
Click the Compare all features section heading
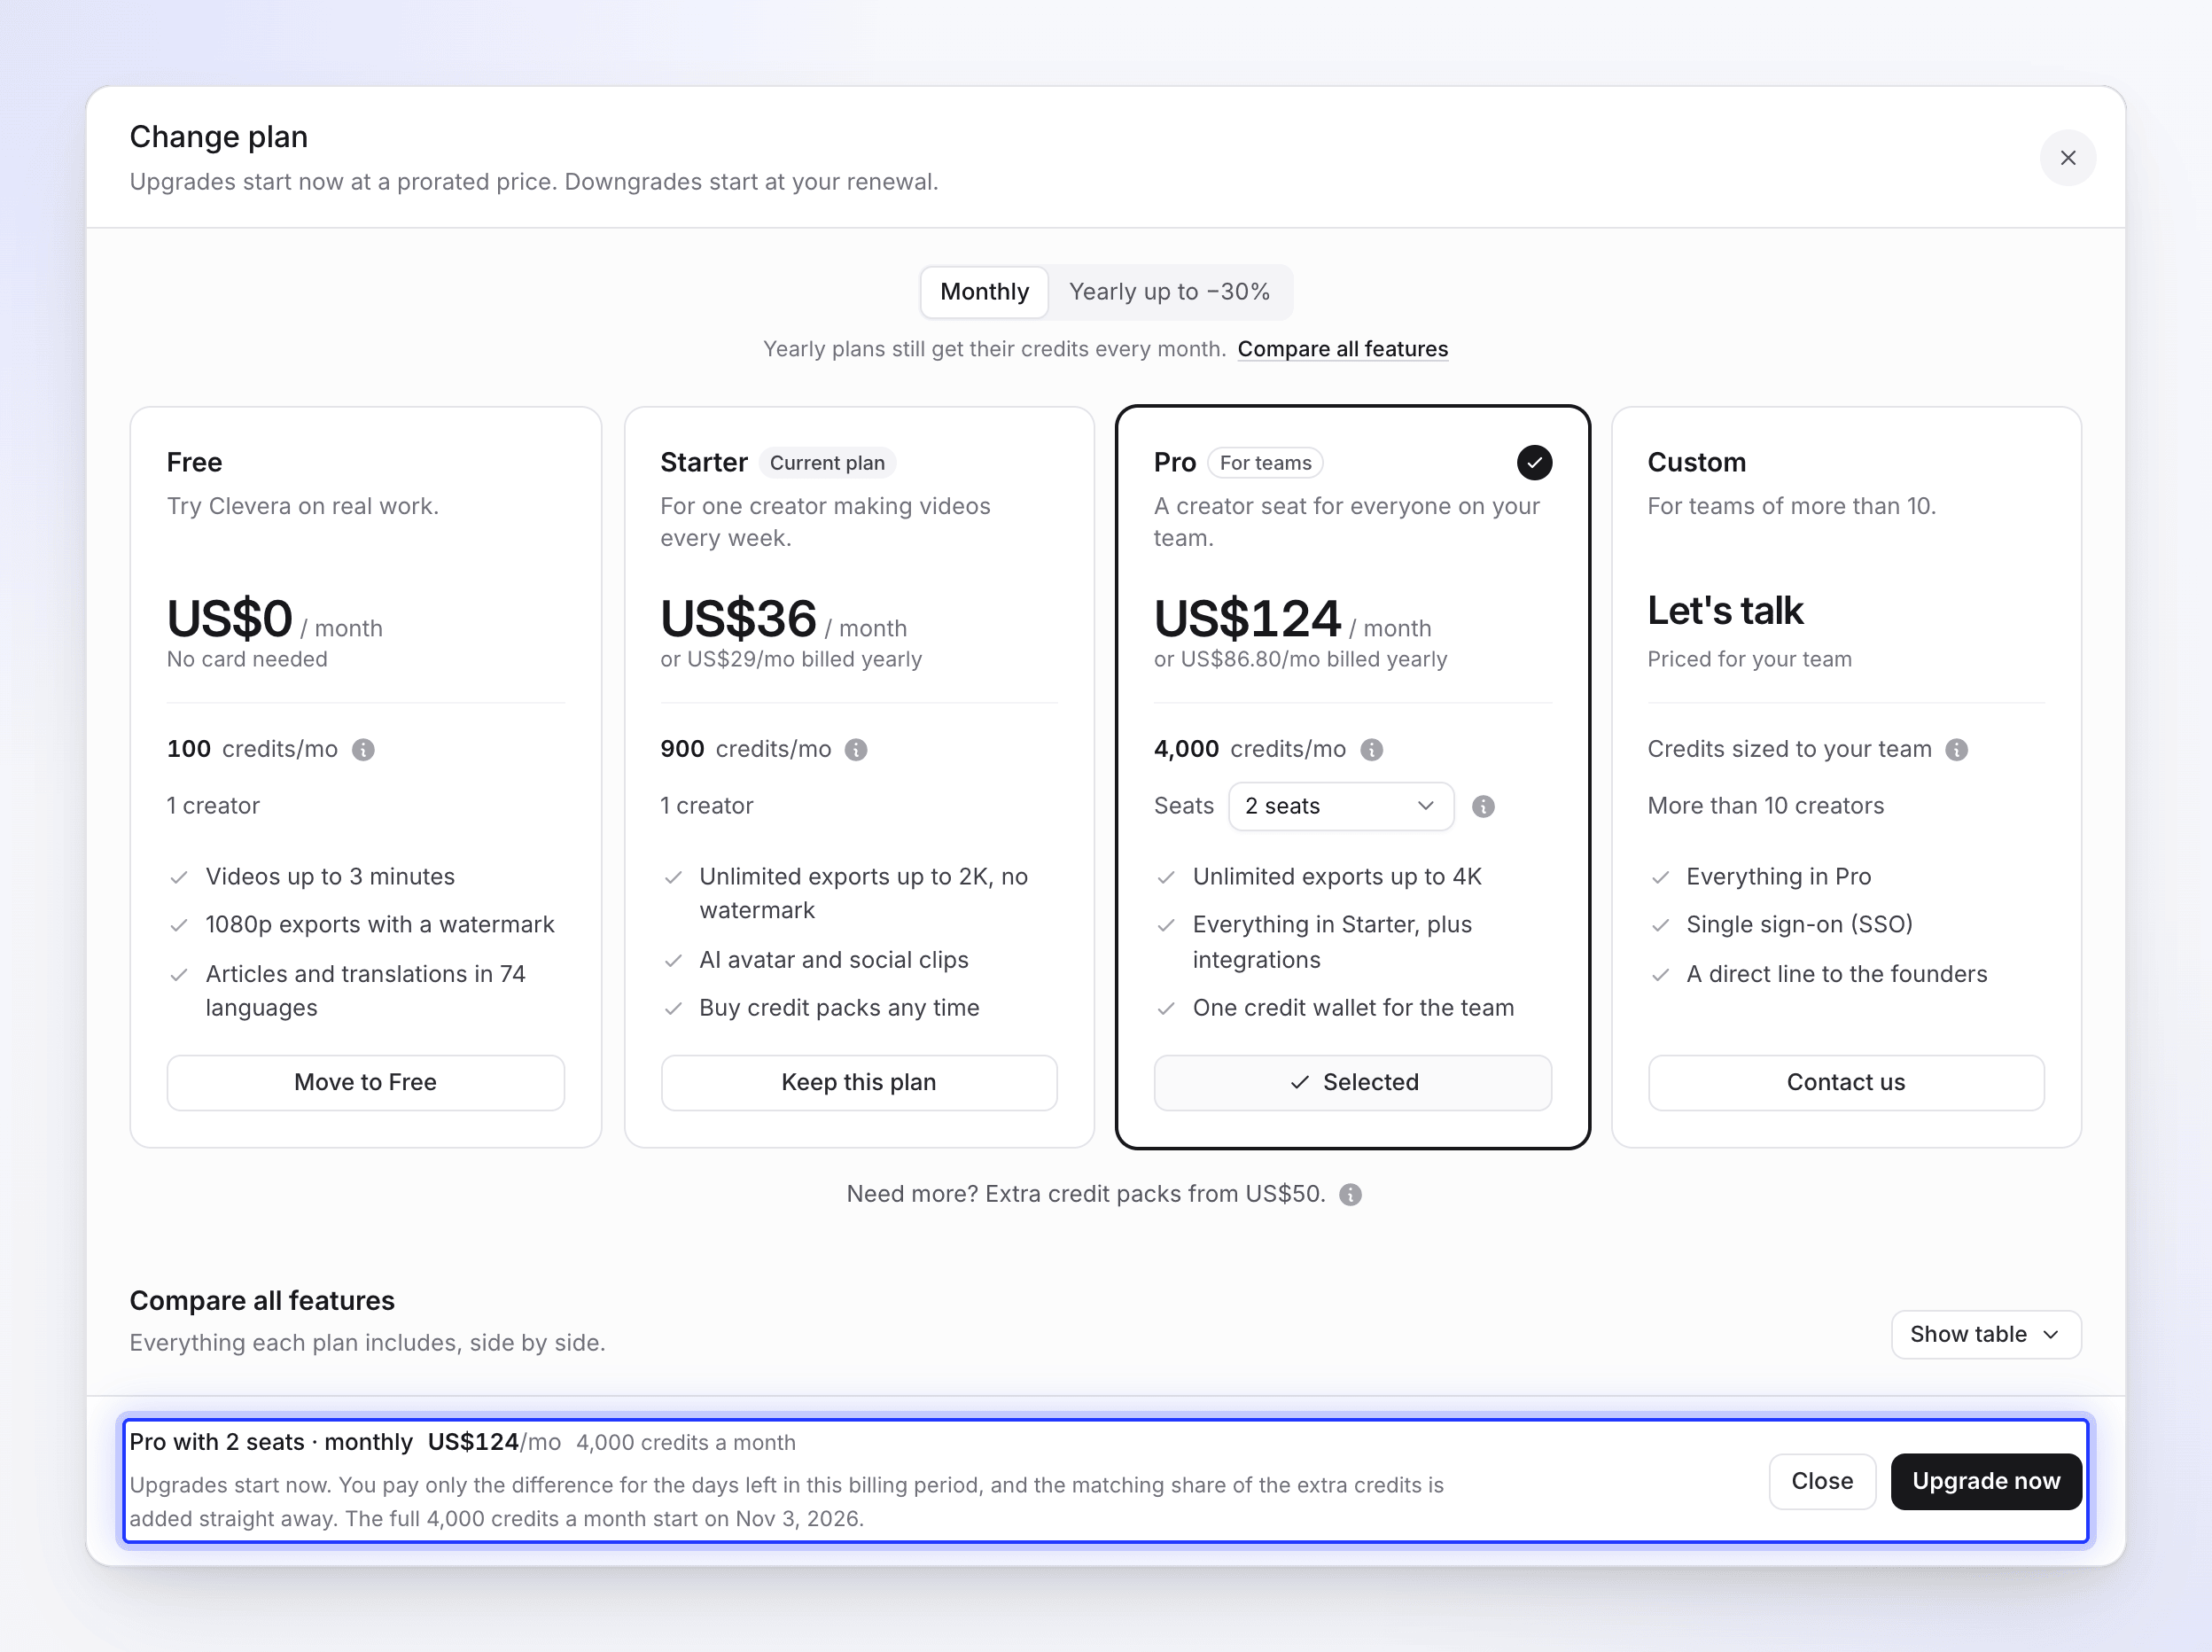tap(262, 1301)
